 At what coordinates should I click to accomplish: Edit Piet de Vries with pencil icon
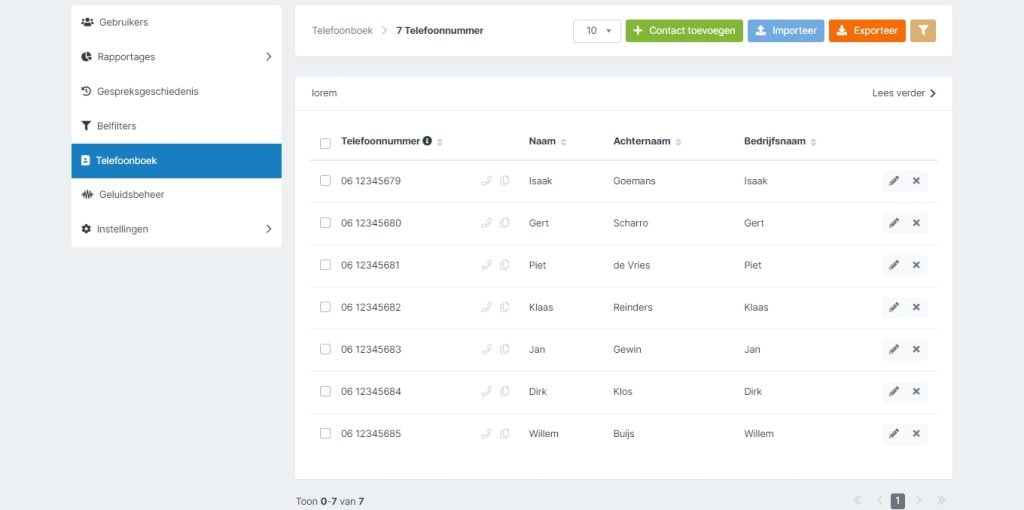894,265
